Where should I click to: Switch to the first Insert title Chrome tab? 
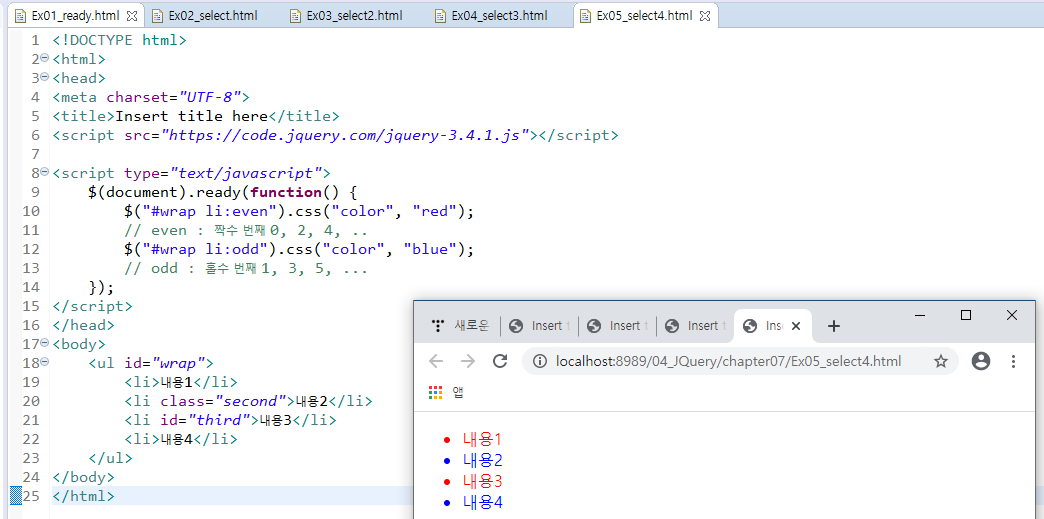(x=539, y=326)
